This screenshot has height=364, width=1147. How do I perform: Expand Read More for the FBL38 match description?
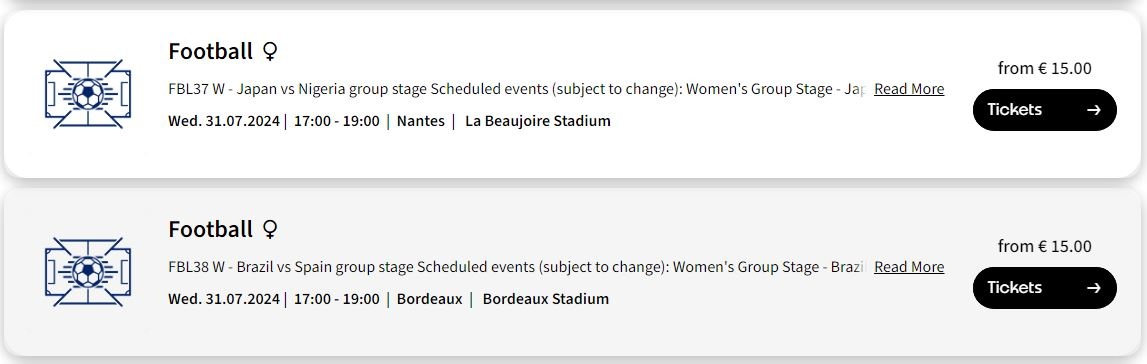point(909,267)
